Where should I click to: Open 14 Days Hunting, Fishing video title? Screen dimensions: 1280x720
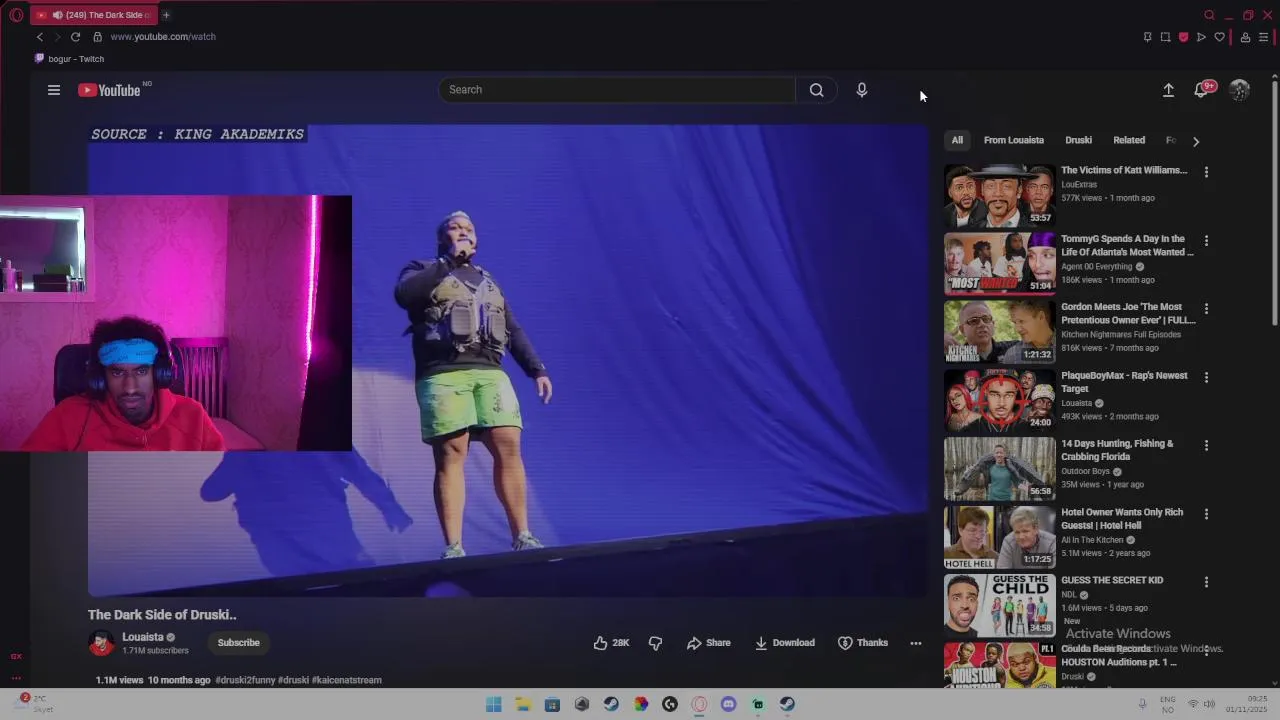point(1117,450)
